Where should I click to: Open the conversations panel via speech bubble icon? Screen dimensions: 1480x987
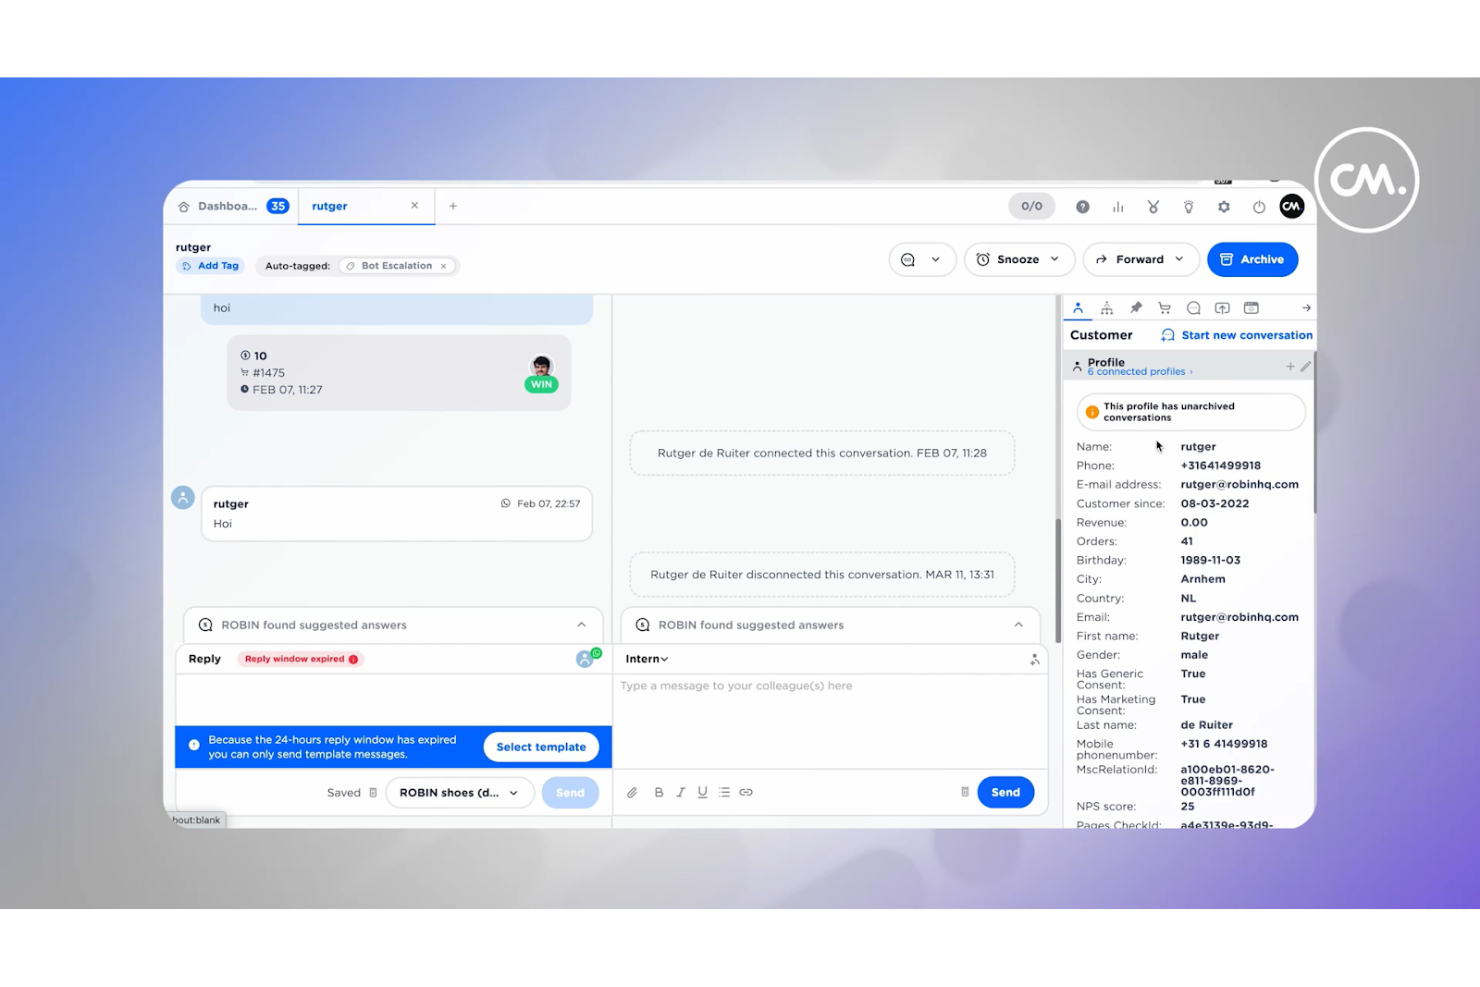(1193, 307)
